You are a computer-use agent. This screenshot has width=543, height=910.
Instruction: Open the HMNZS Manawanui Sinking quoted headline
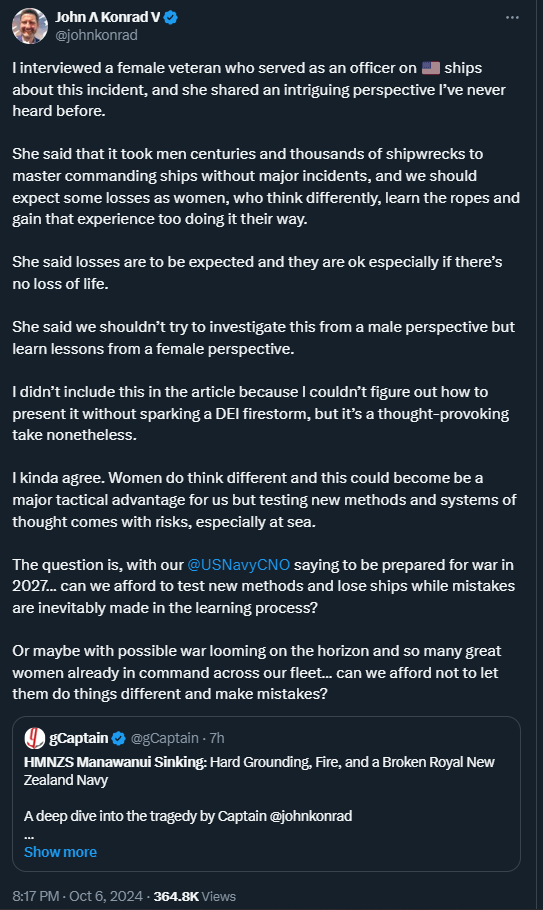point(115,762)
